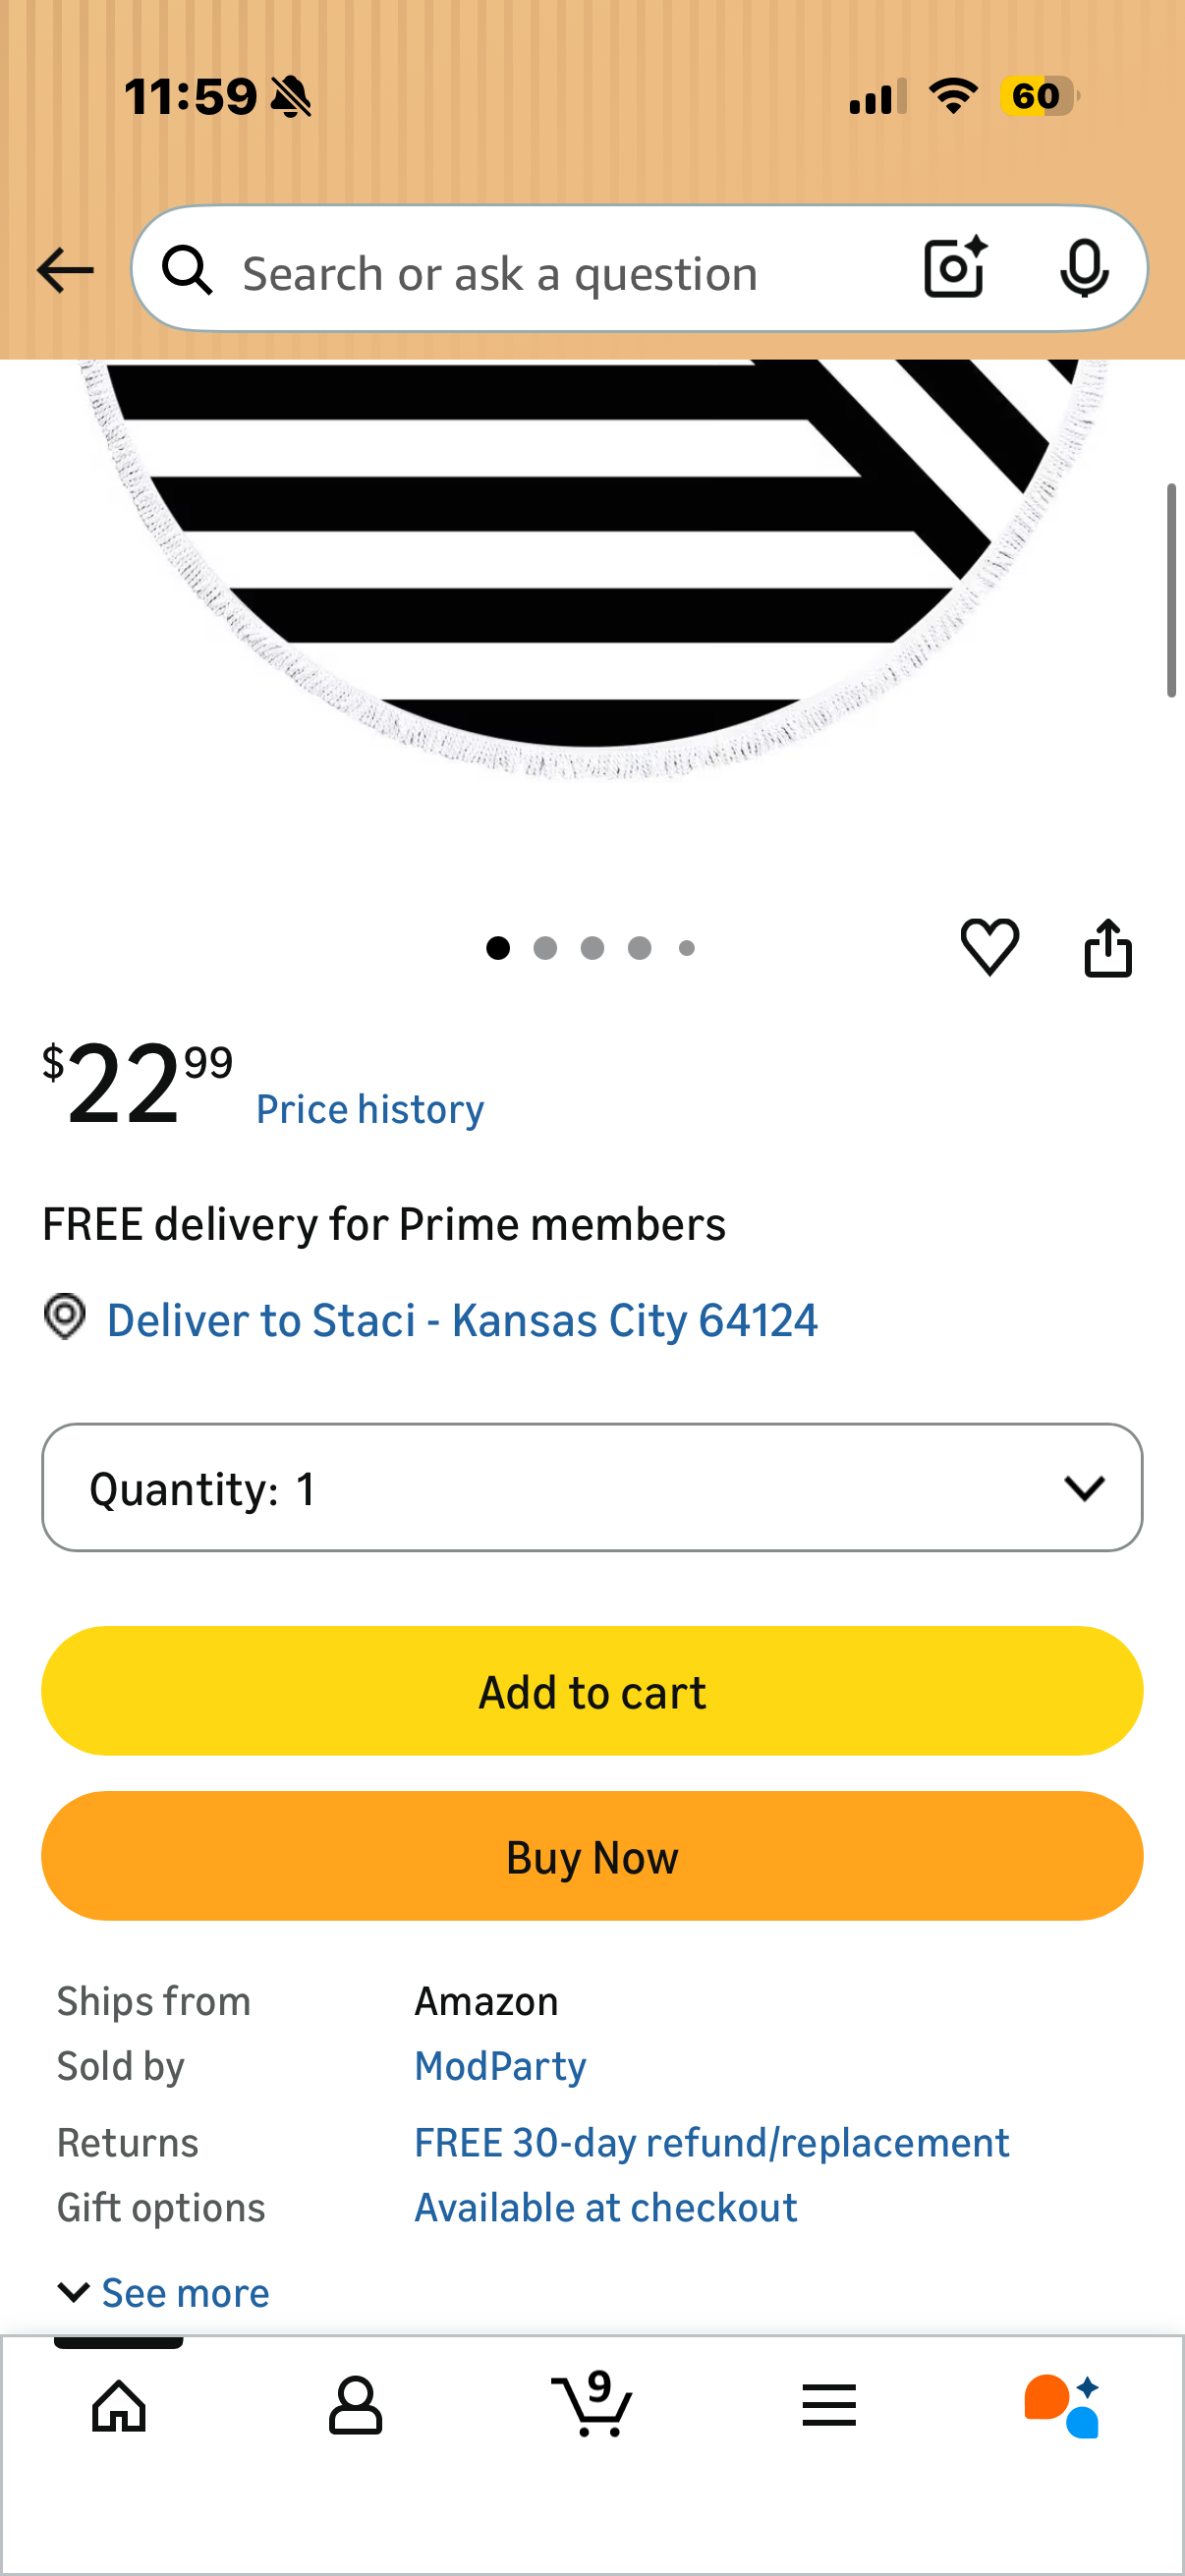Open the account profile tab
1185x2576 pixels.
tap(355, 2405)
